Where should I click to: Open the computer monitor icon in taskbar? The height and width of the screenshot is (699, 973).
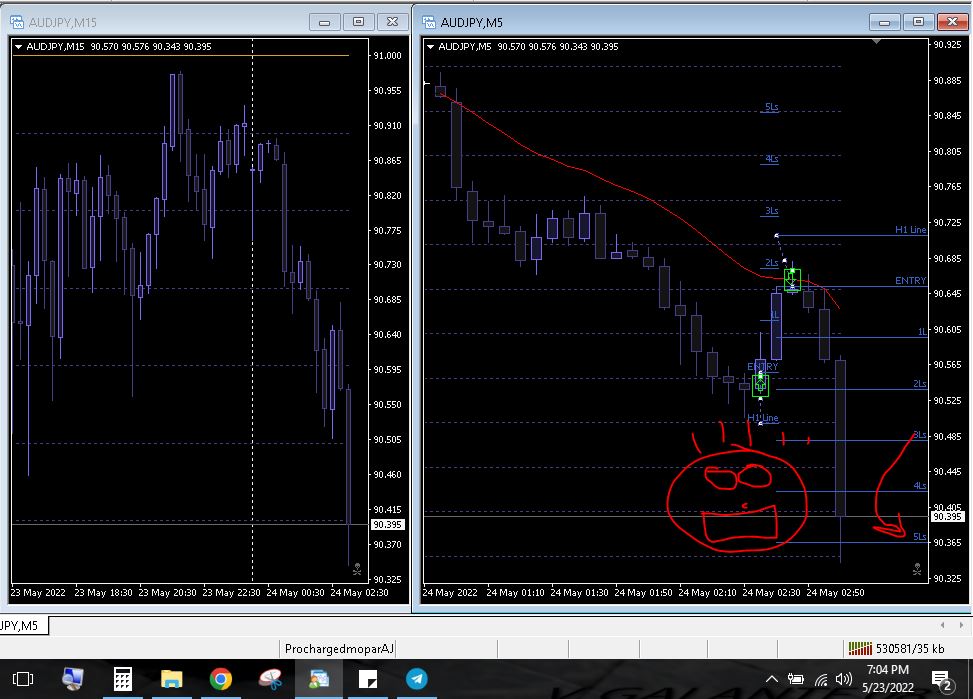pos(73,679)
